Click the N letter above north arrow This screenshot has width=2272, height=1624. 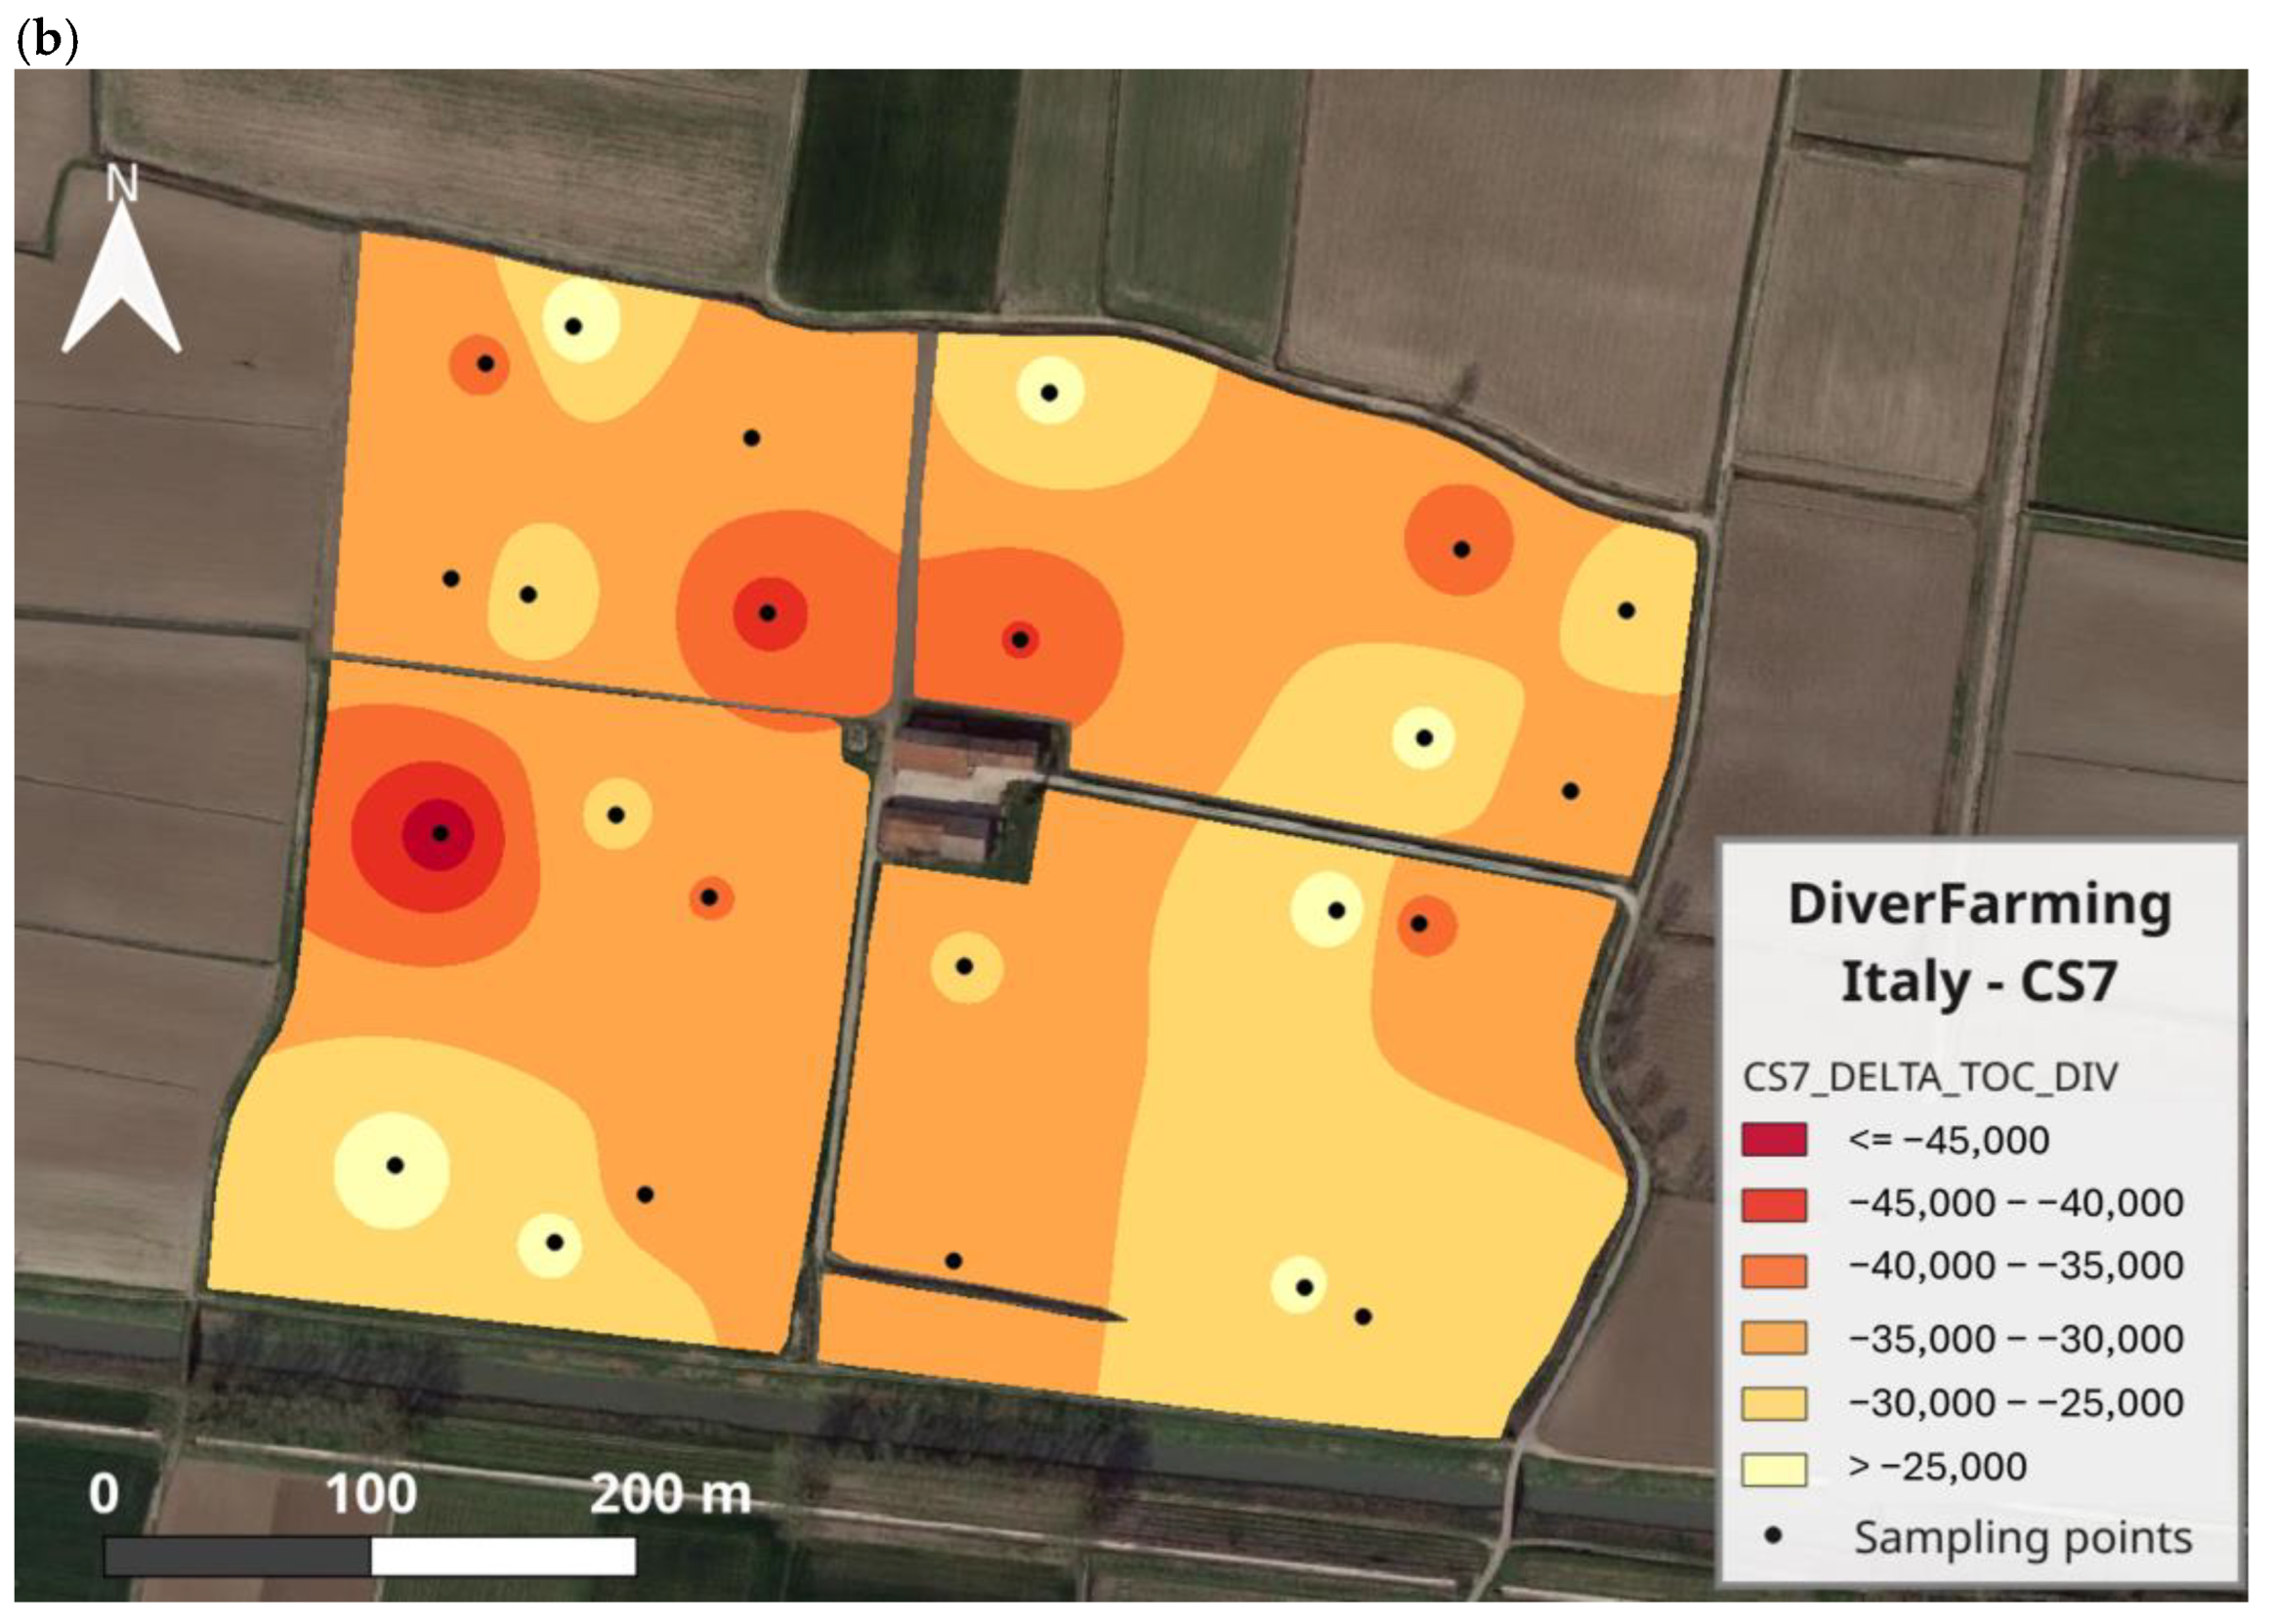(x=122, y=183)
